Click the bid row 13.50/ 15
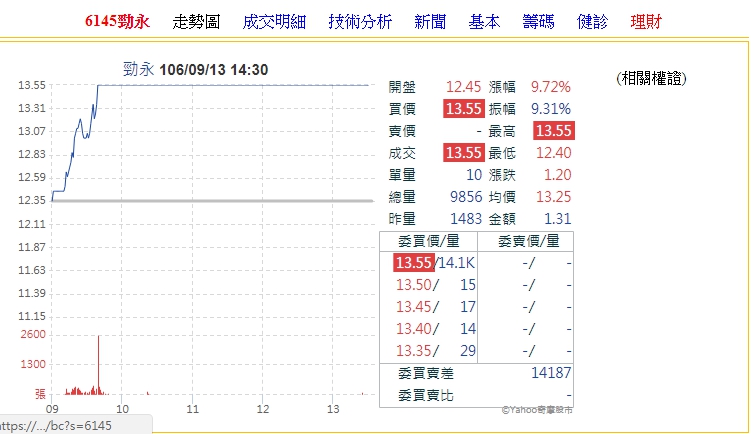The image size is (751, 434). [435, 285]
